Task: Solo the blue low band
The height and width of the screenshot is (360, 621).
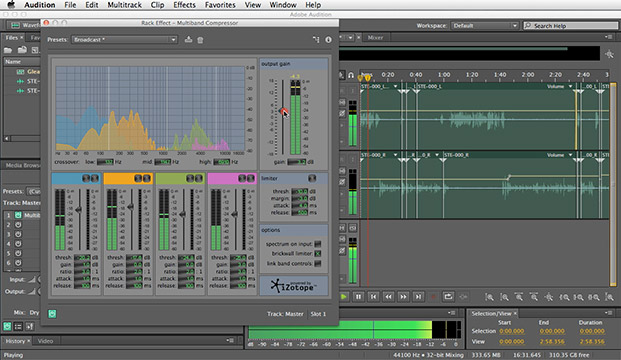Action: [86, 178]
